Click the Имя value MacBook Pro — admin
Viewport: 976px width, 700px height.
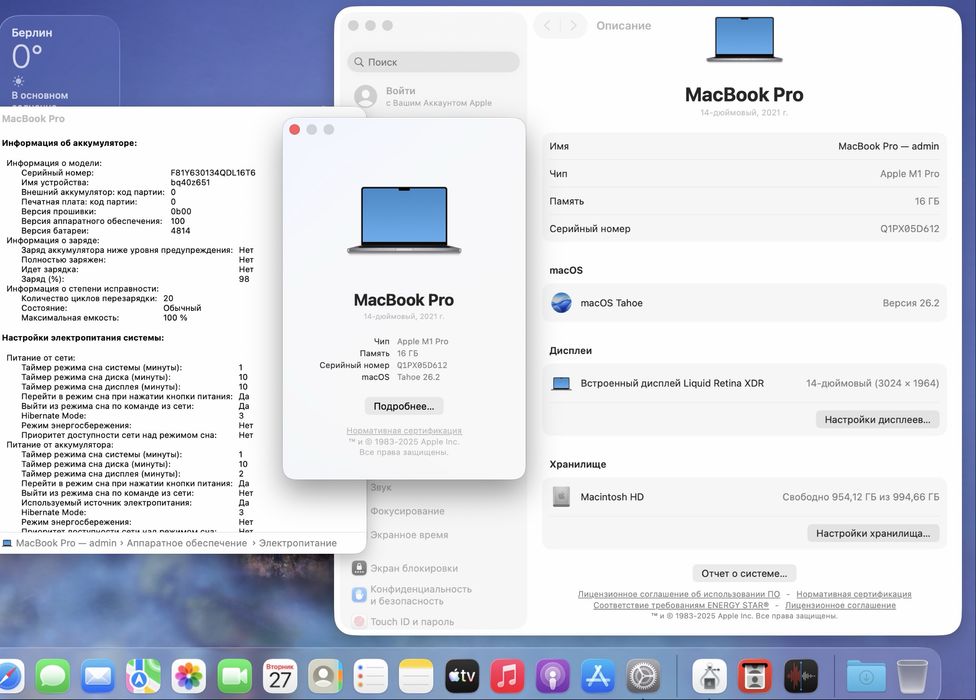point(888,146)
